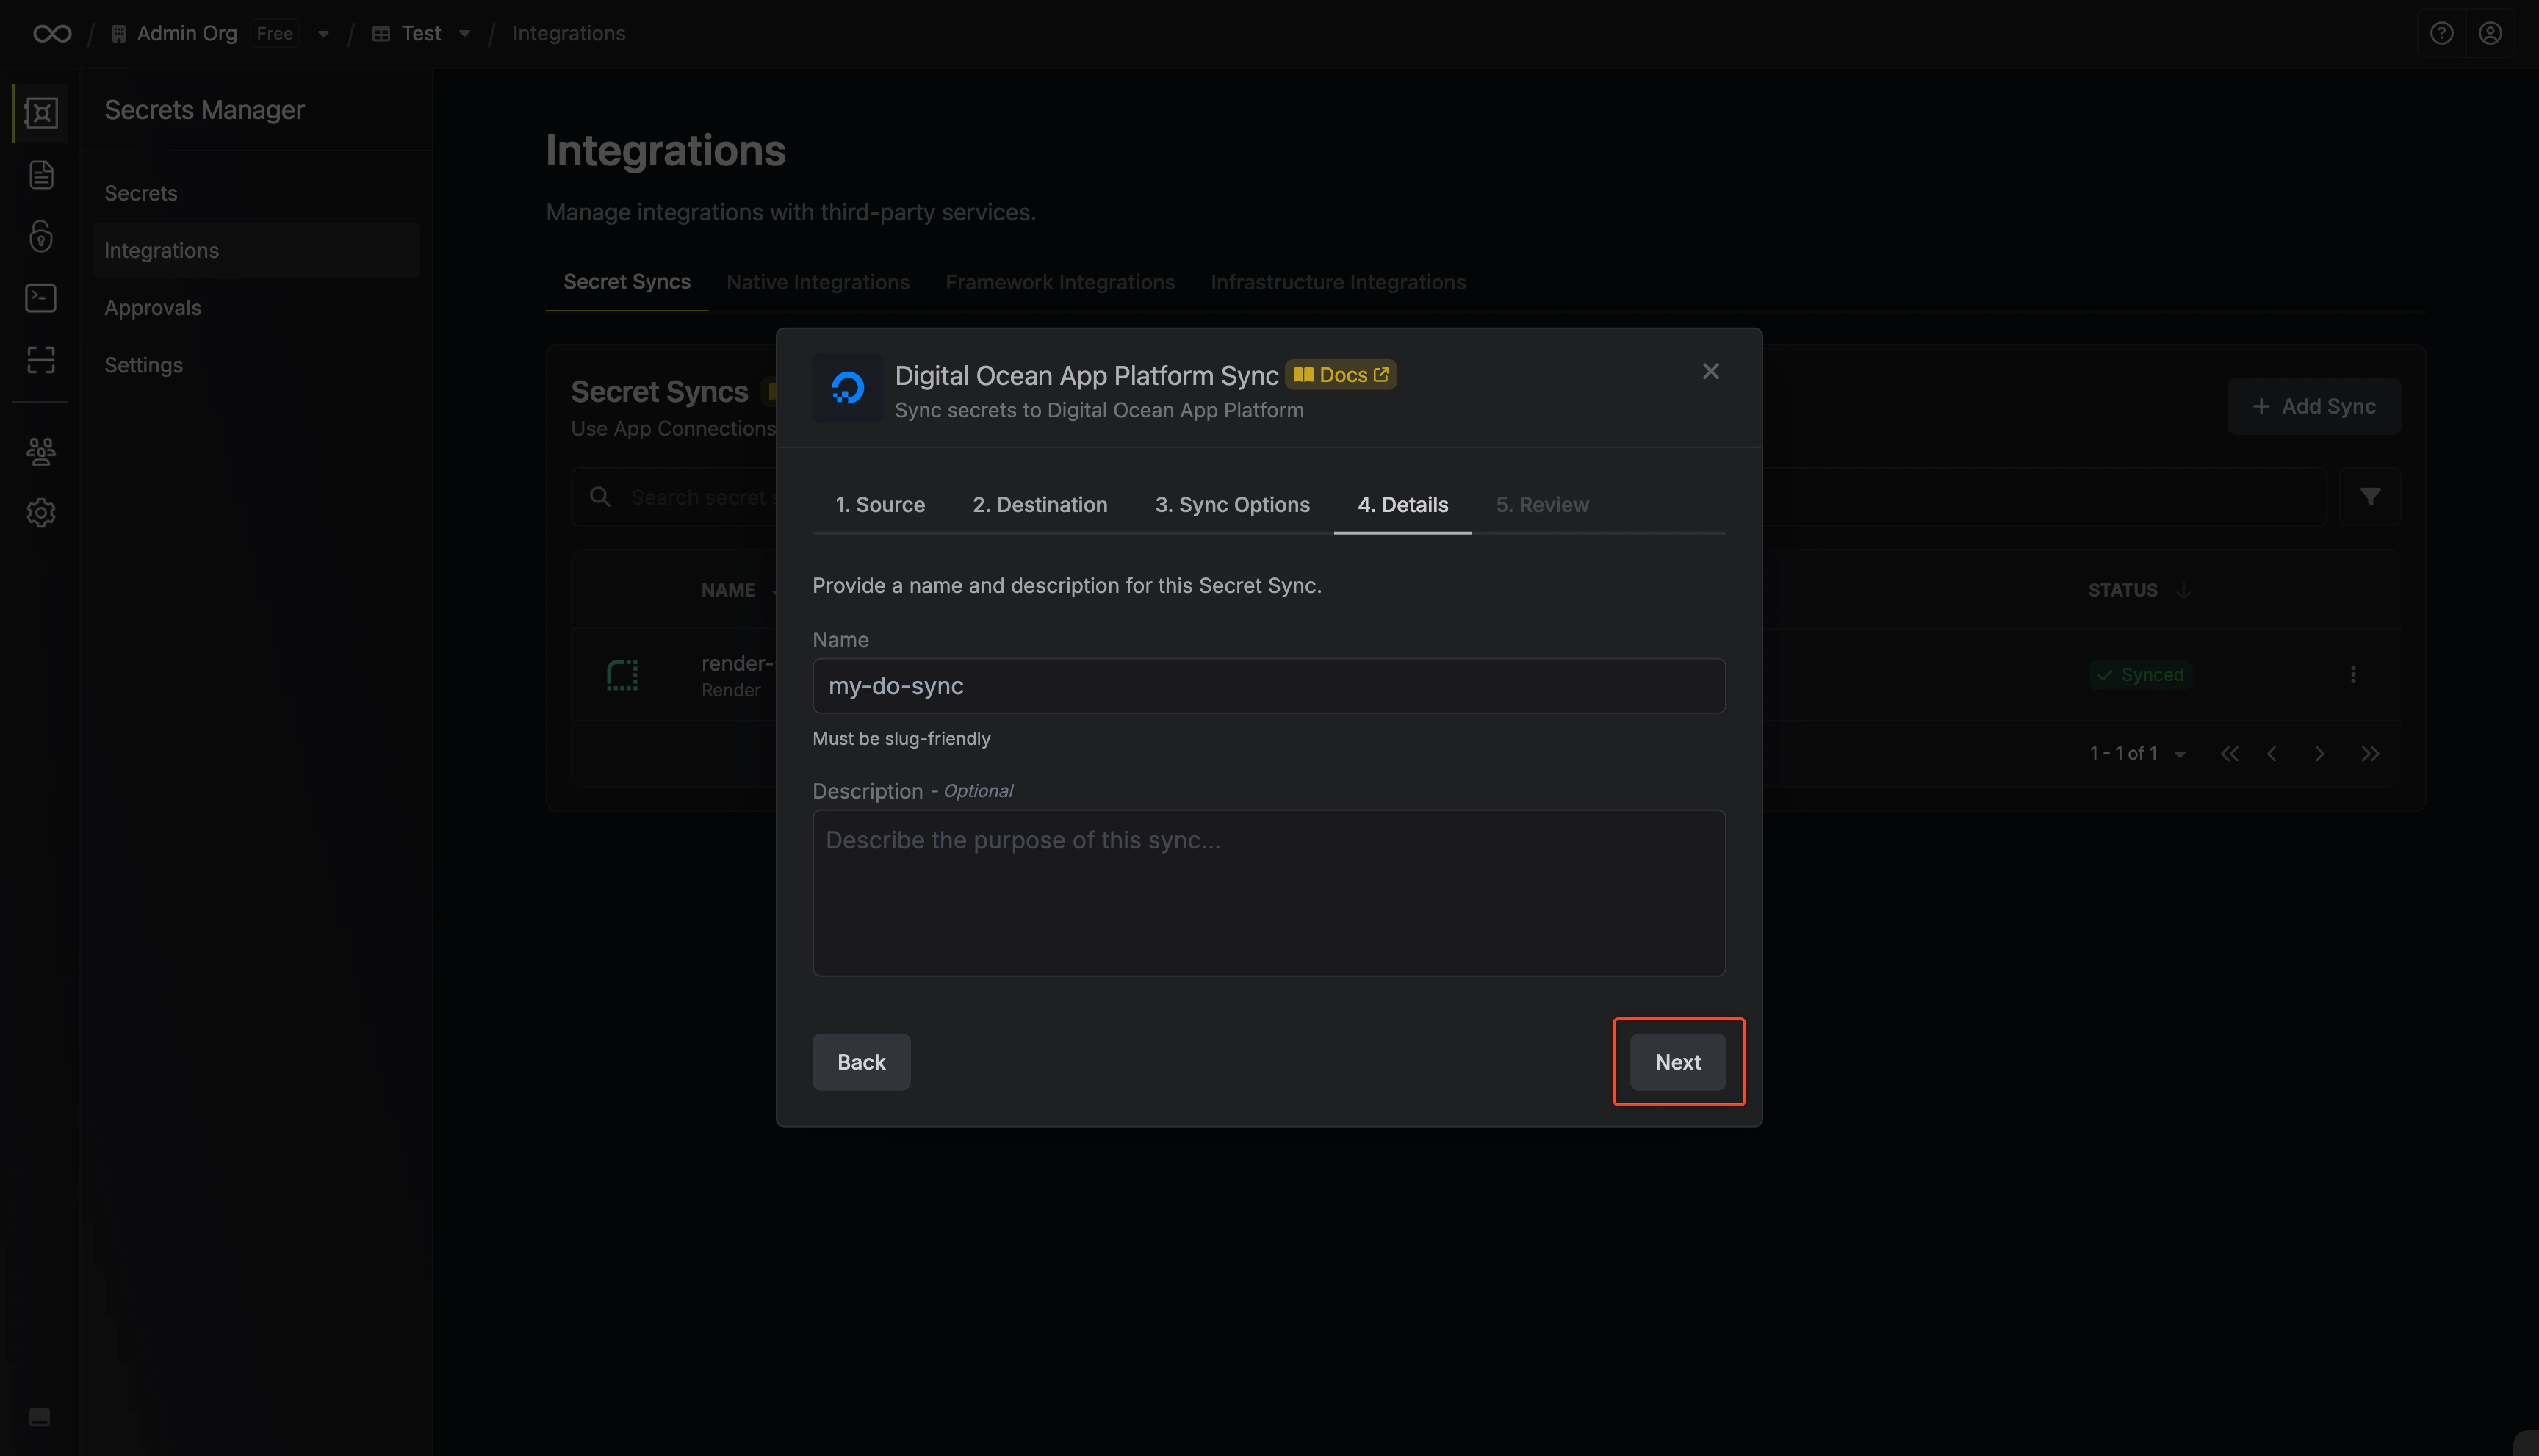2539x1456 pixels.
Task: Click the Free plan badge
Action: pos(275,33)
